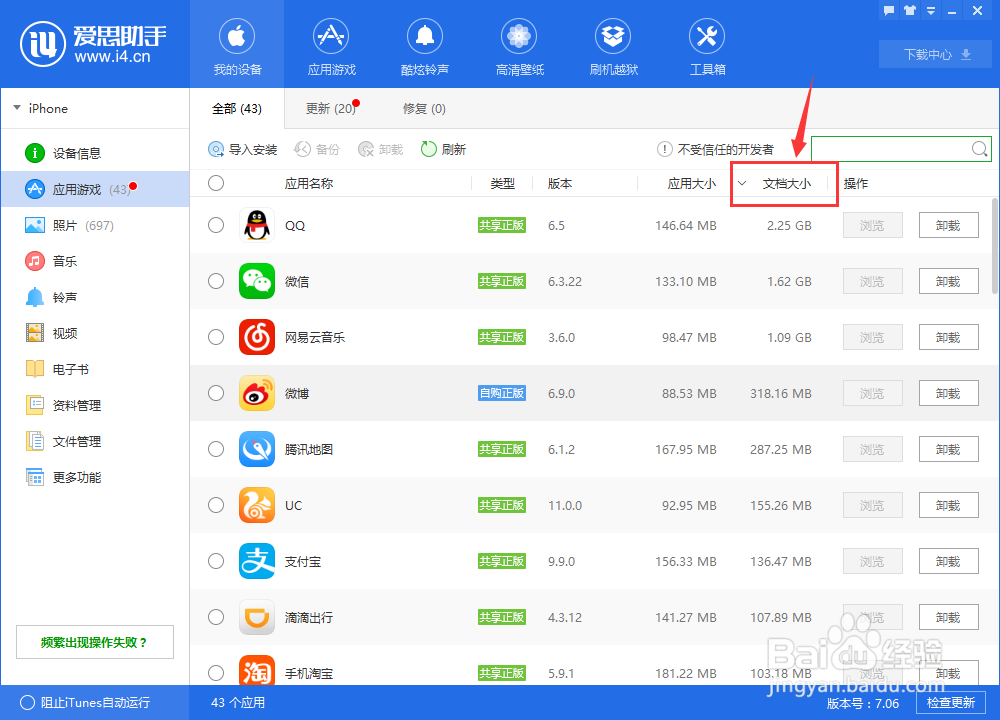Switch to the 全部 (43) tab
Screen dimensions: 1000x720
(237, 109)
